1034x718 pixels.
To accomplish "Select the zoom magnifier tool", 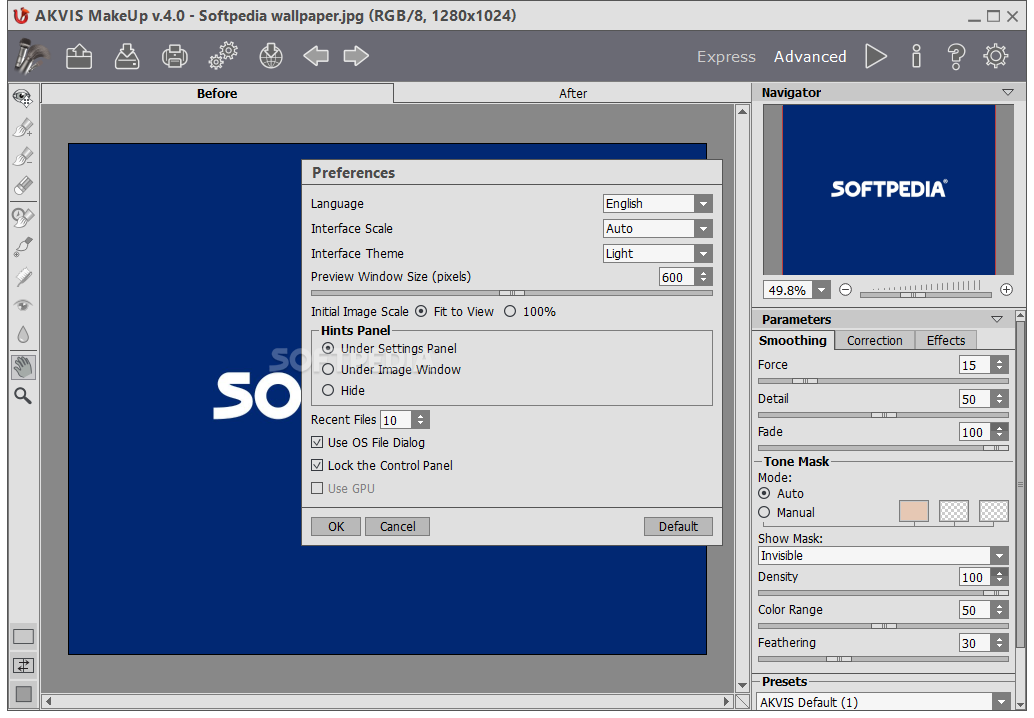I will pyautogui.click(x=23, y=396).
